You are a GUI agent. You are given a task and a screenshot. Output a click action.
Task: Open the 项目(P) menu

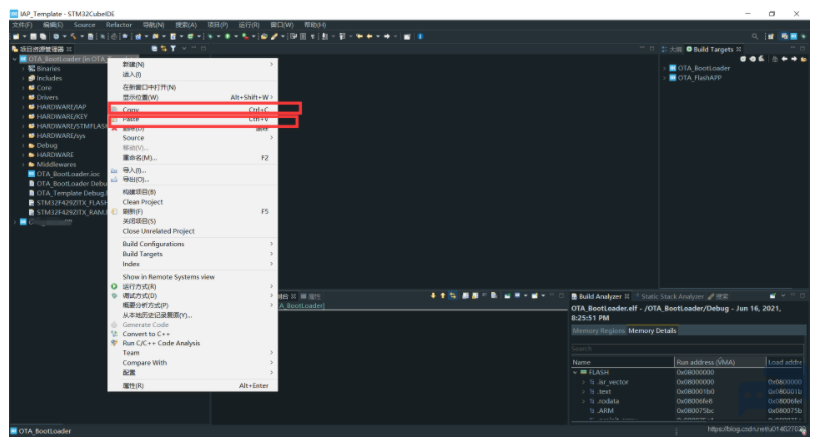[x=218, y=24]
